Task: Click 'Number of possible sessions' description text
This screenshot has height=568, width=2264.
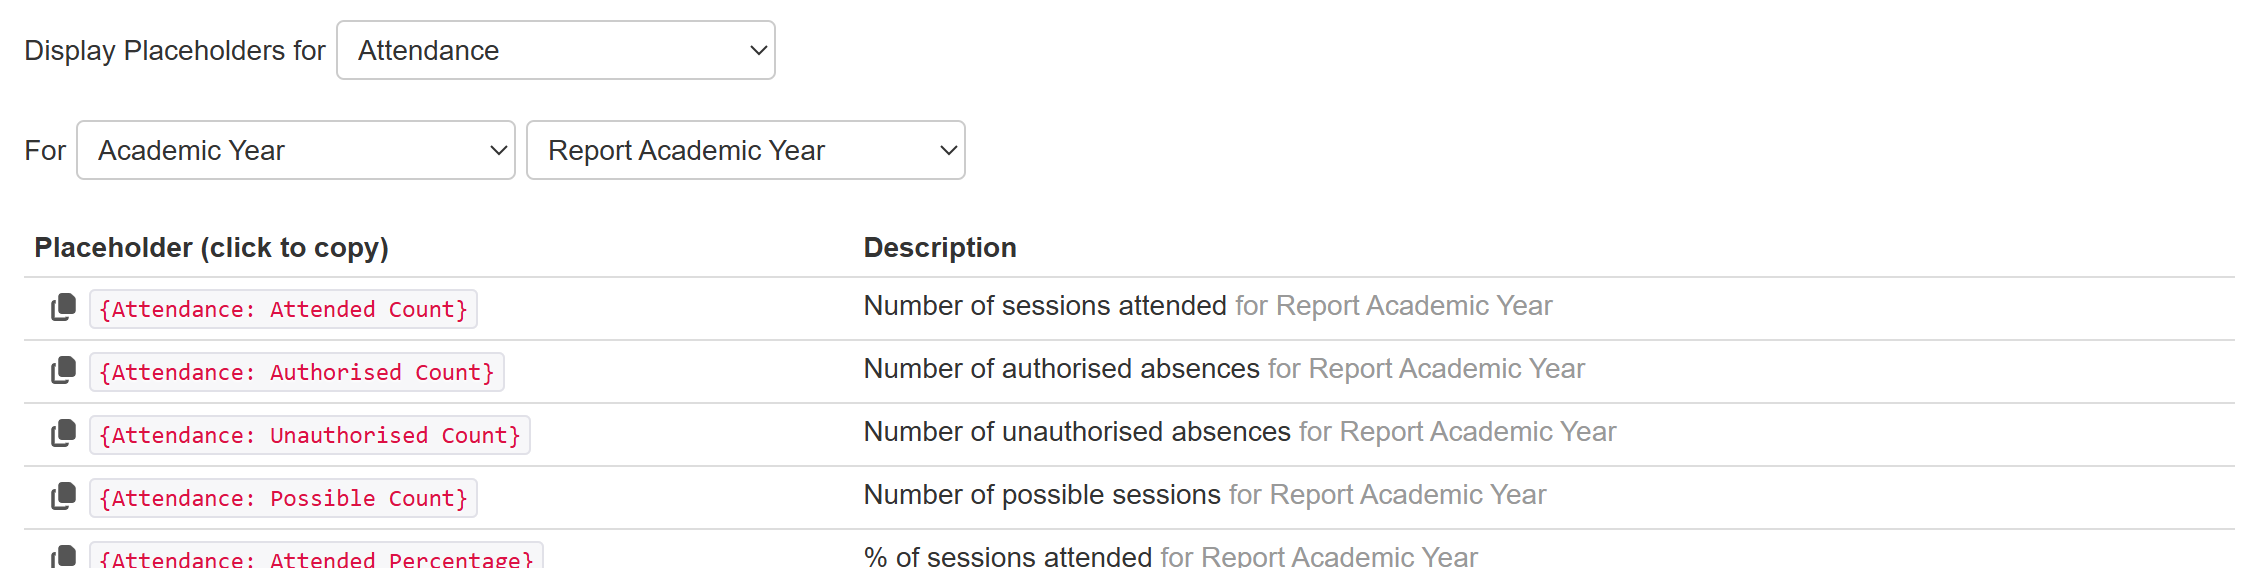Action: tap(1041, 495)
